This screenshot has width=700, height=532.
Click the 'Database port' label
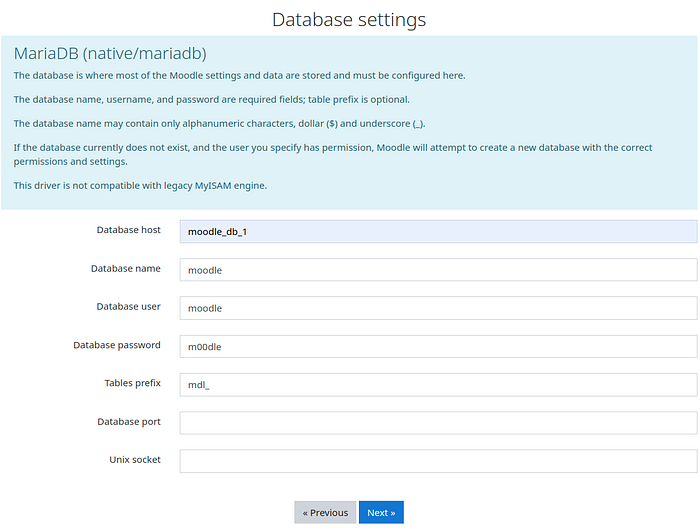[x=129, y=422]
